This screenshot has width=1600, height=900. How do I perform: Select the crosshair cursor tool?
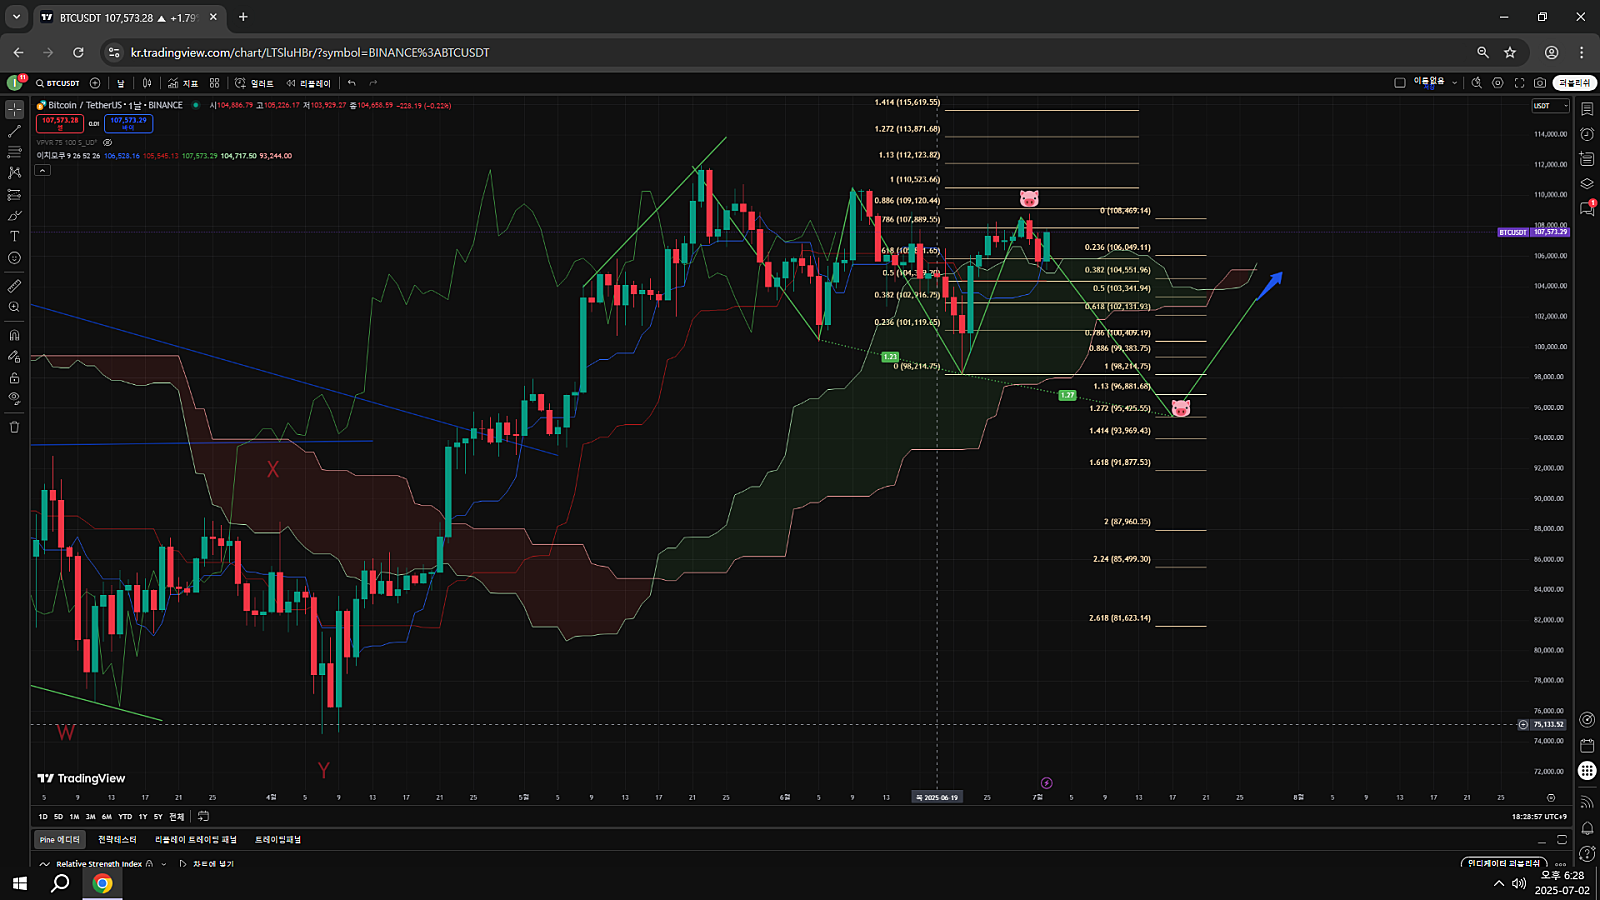pos(14,110)
